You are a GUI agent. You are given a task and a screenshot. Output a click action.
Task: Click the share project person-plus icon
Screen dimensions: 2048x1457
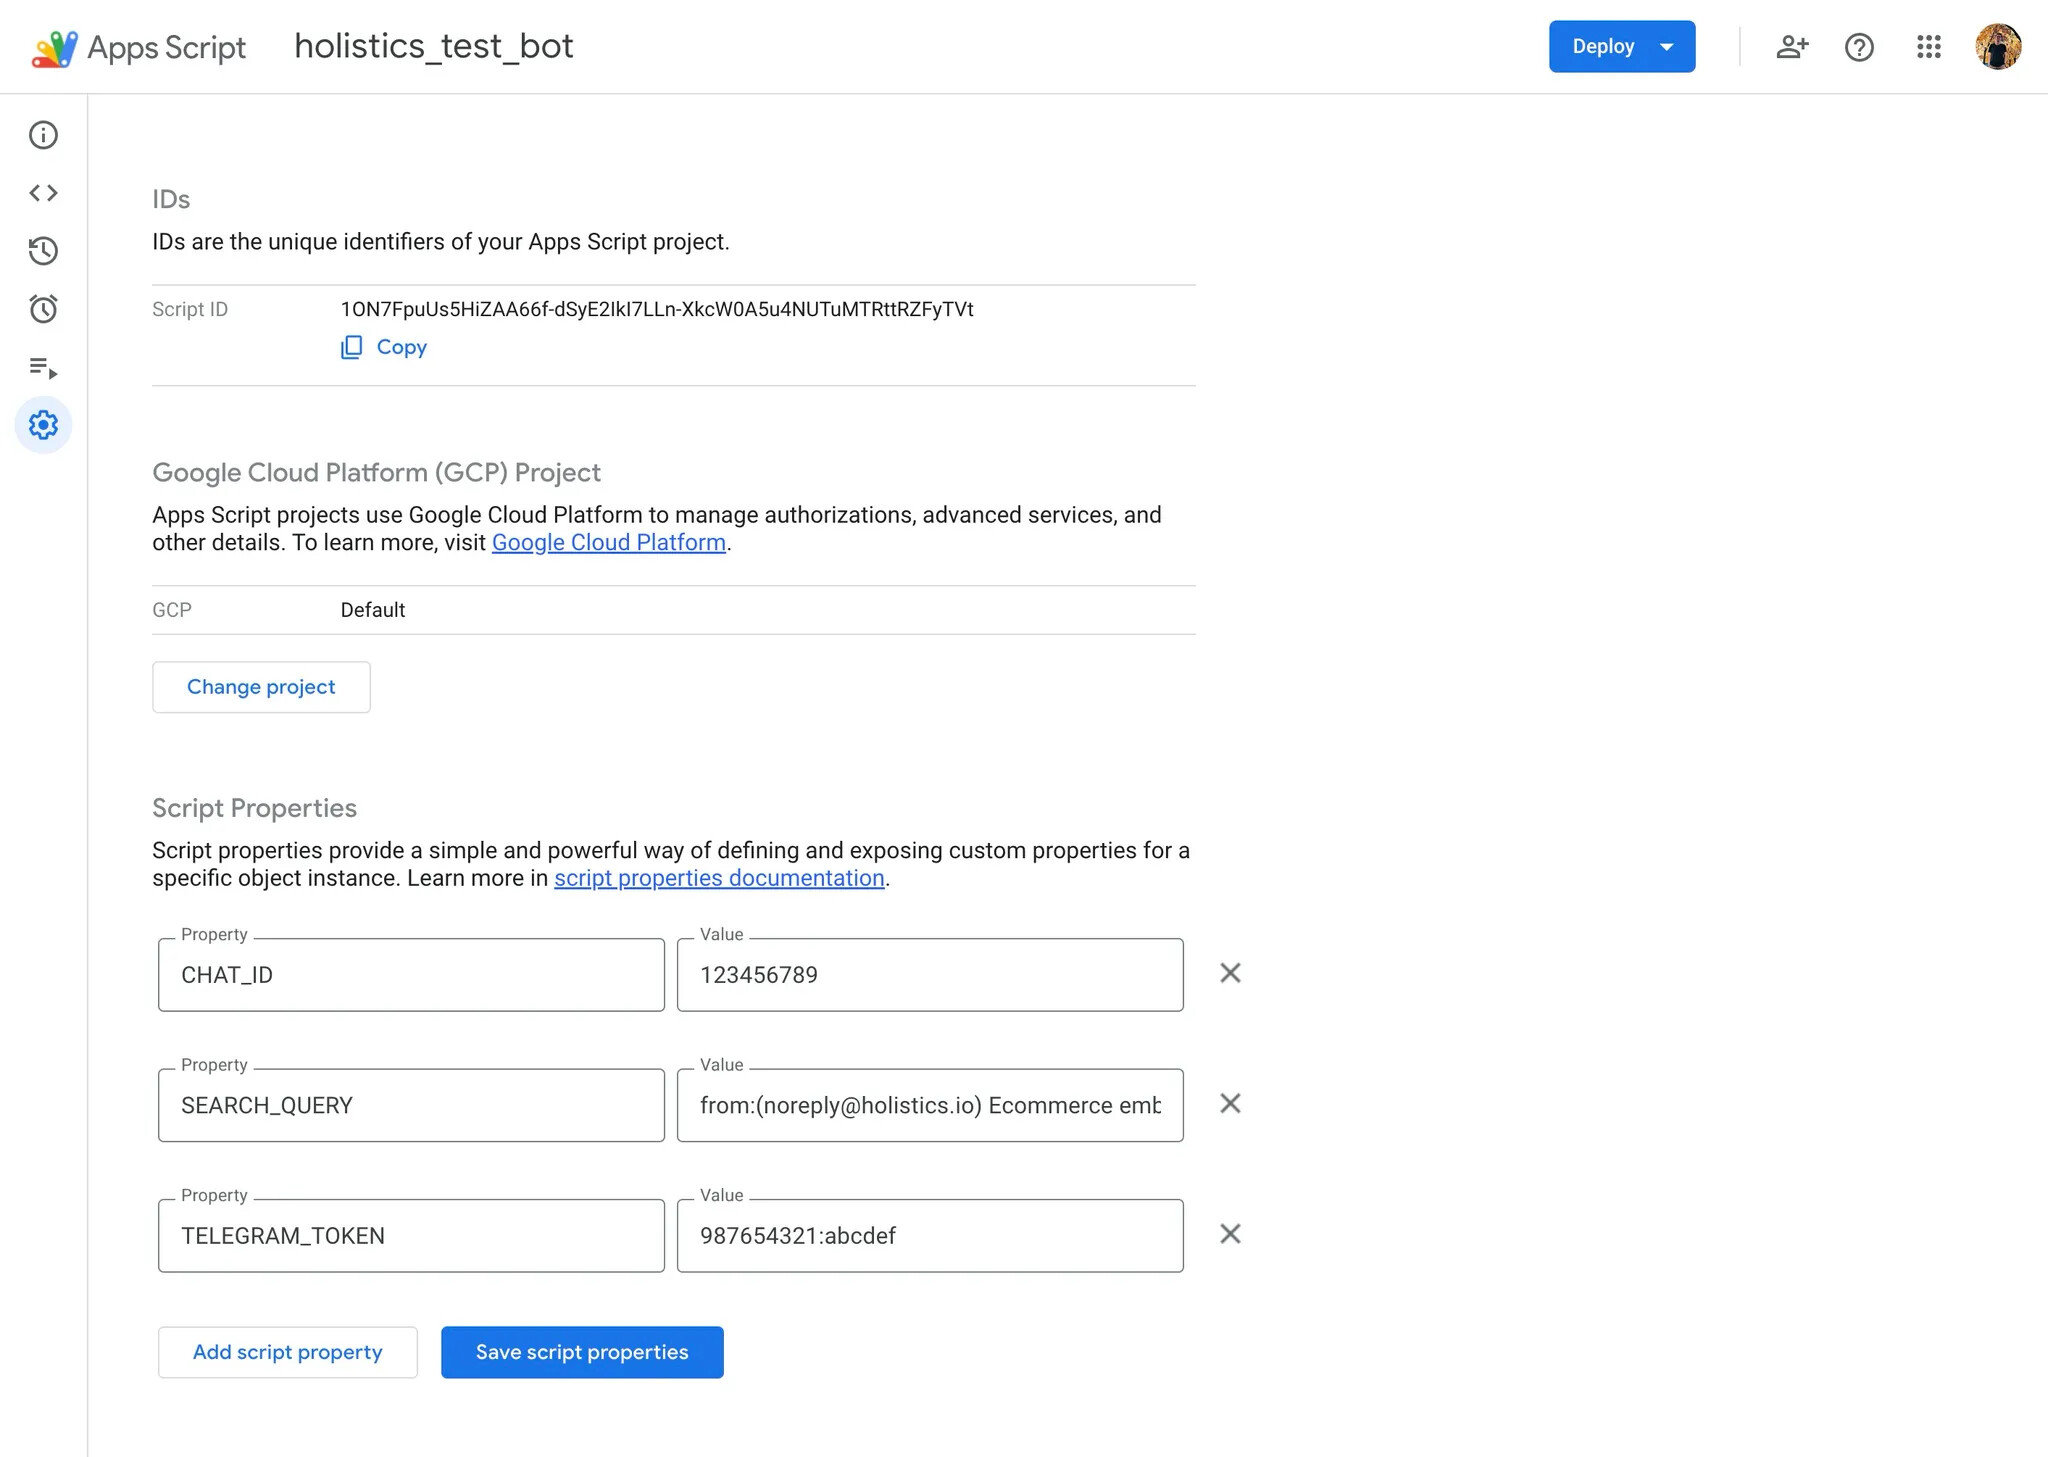coord(1791,47)
